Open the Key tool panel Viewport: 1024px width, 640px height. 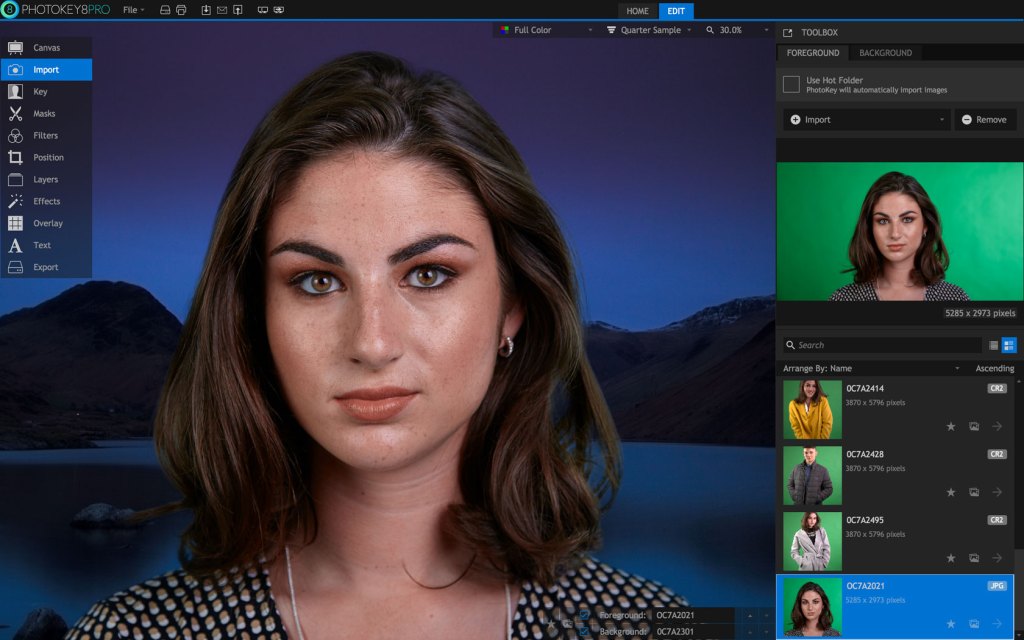click(46, 91)
